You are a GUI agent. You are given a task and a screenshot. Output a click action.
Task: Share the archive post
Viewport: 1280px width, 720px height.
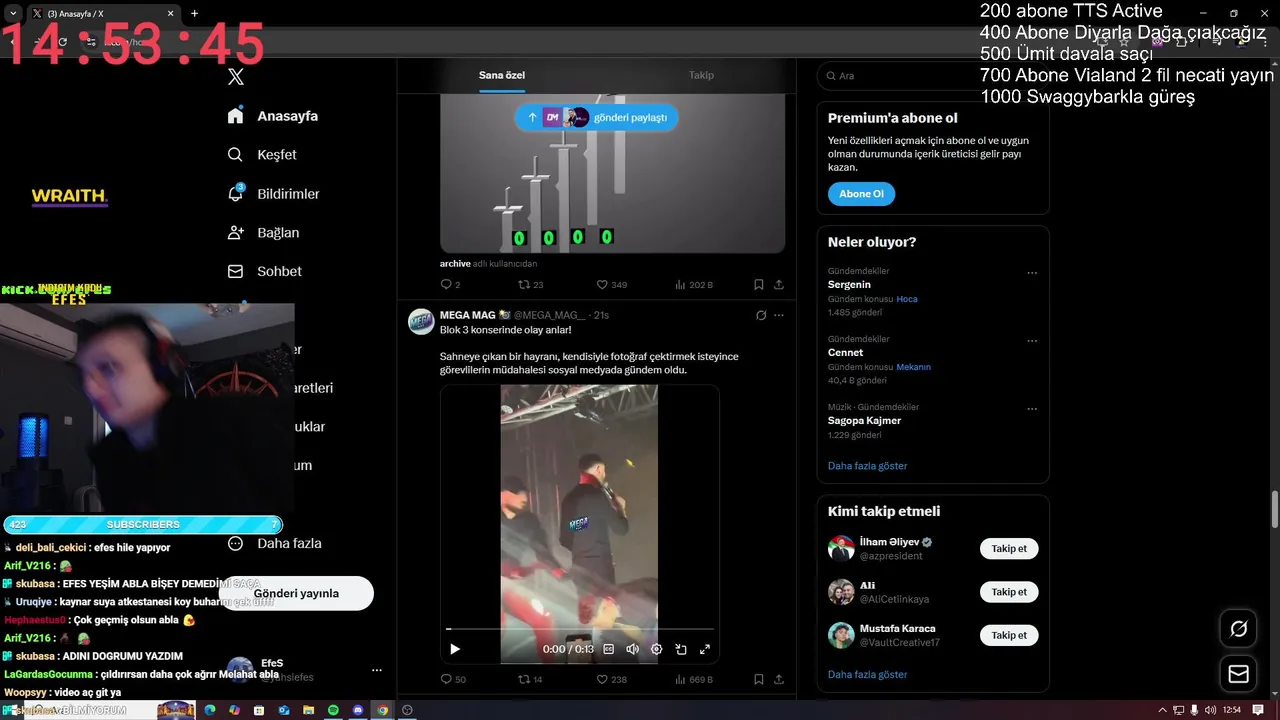[779, 285]
